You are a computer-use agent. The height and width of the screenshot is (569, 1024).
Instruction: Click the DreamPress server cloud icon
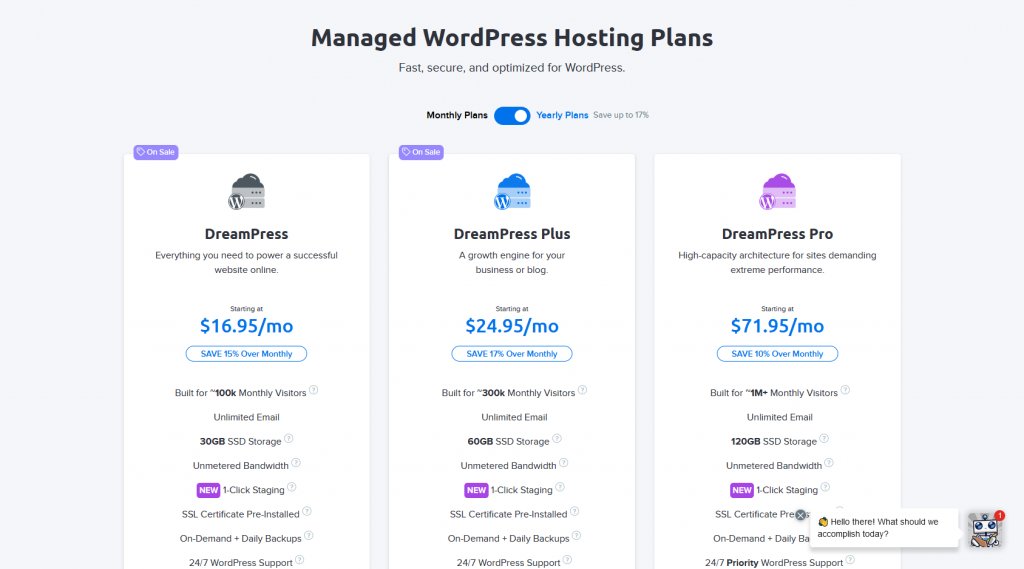pyautogui.click(x=246, y=192)
